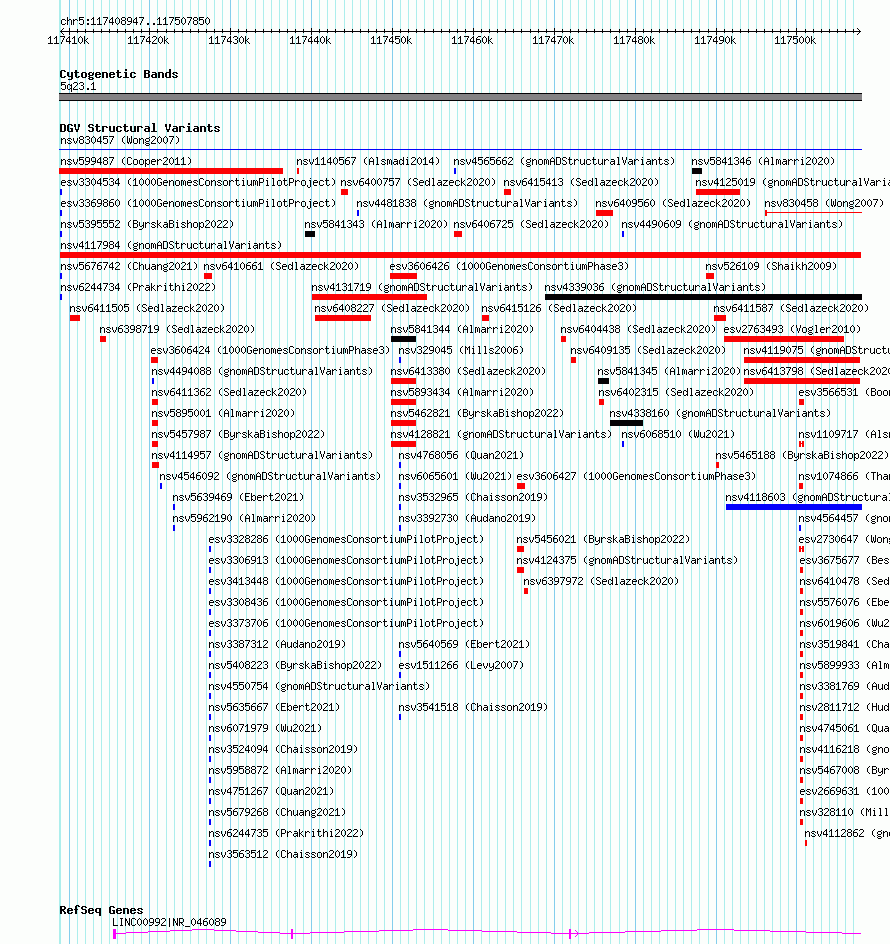Open nsv5395552 (ByrskaBishop2022) label

click(147, 225)
